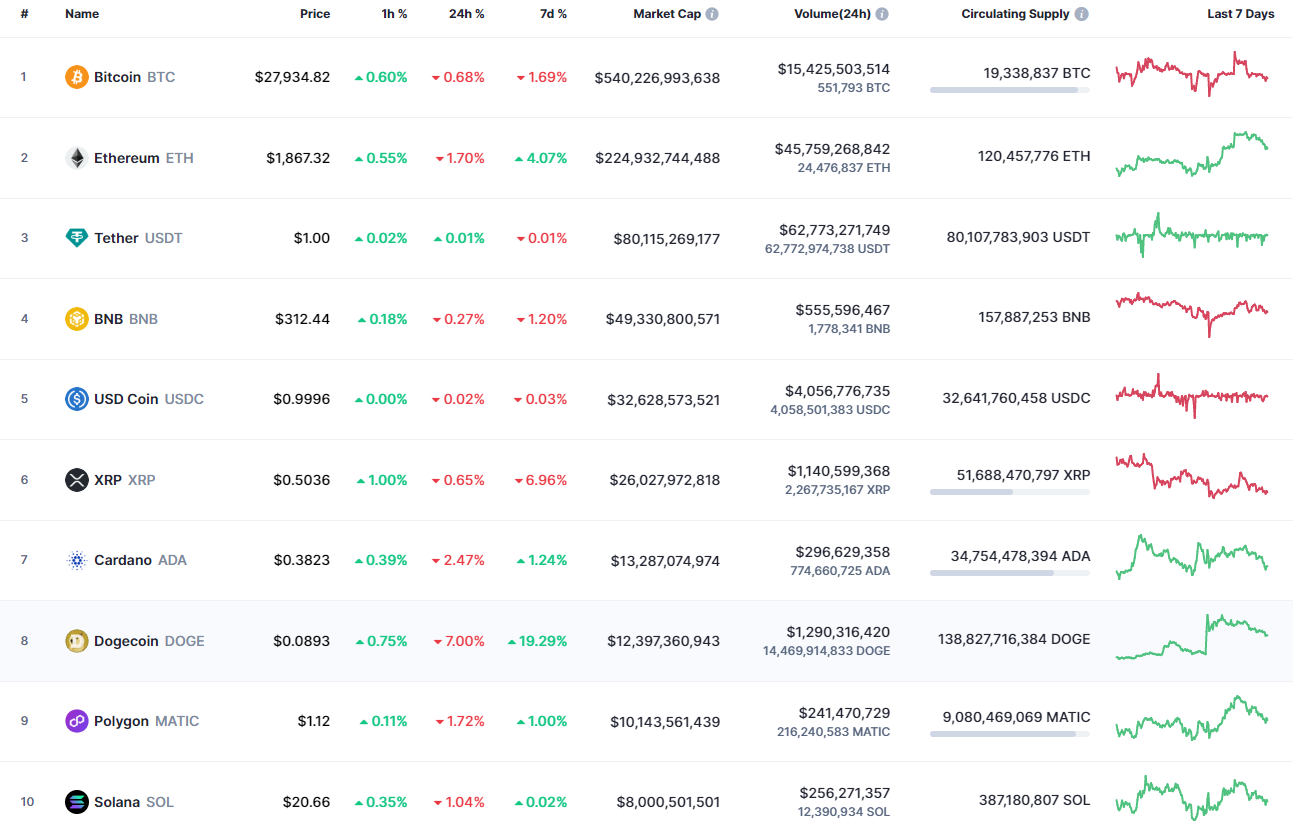Click the Dogecoin coin logo
The width and height of the screenshot is (1293, 832).
coord(75,640)
